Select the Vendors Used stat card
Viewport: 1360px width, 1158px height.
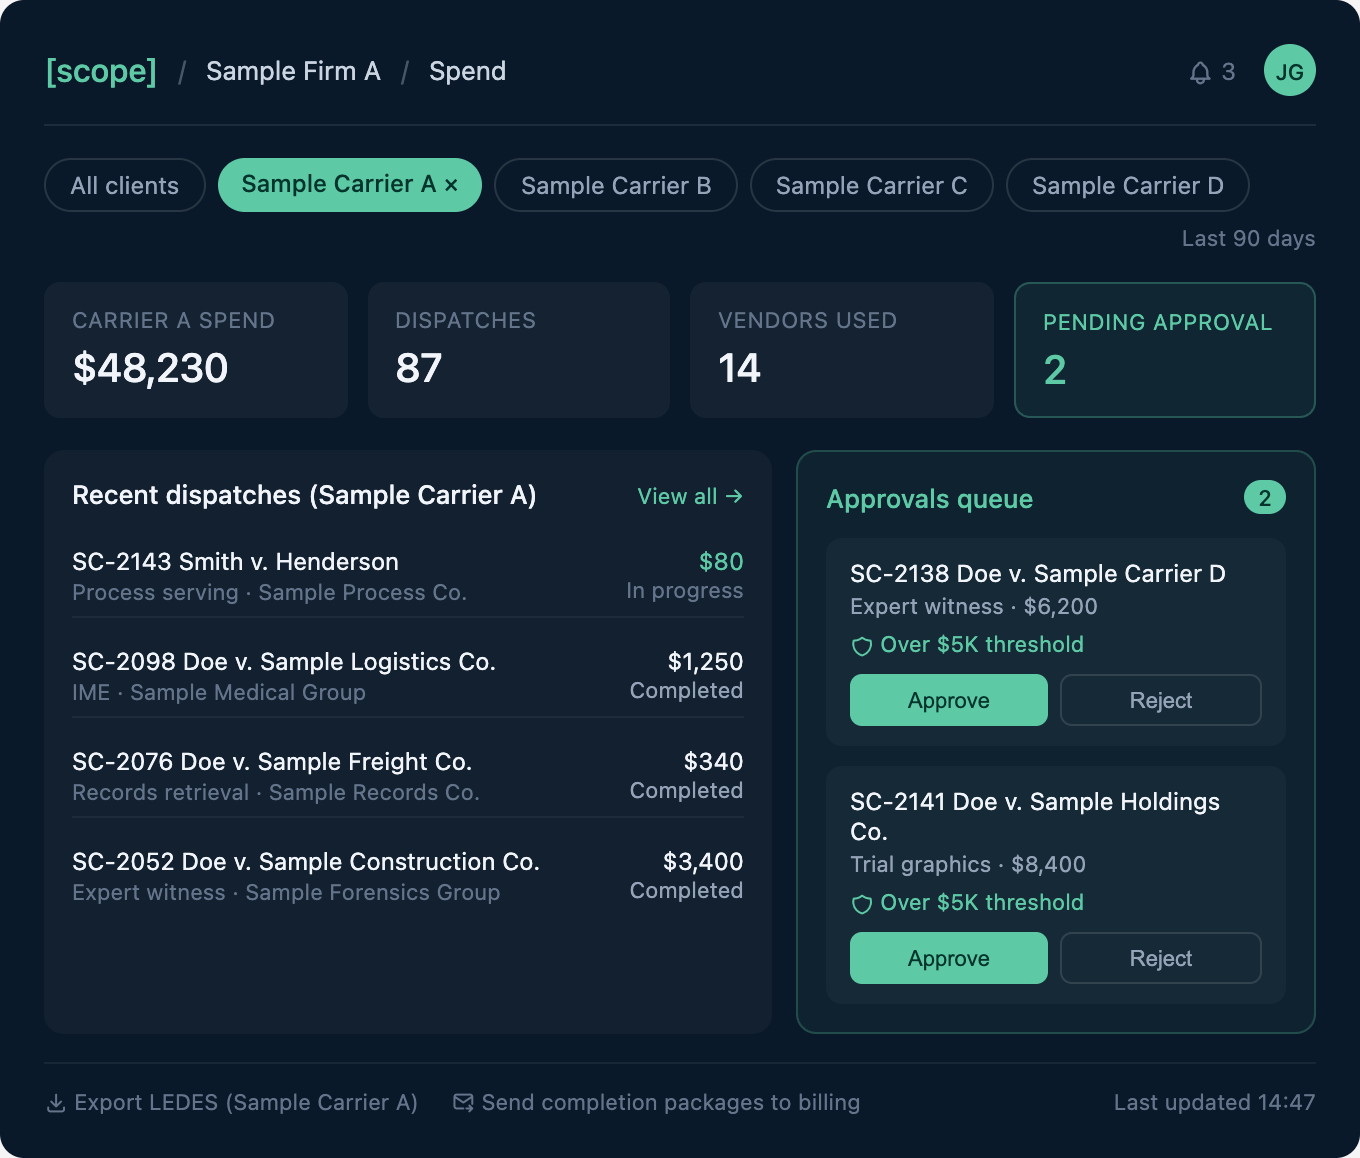[x=842, y=350]
